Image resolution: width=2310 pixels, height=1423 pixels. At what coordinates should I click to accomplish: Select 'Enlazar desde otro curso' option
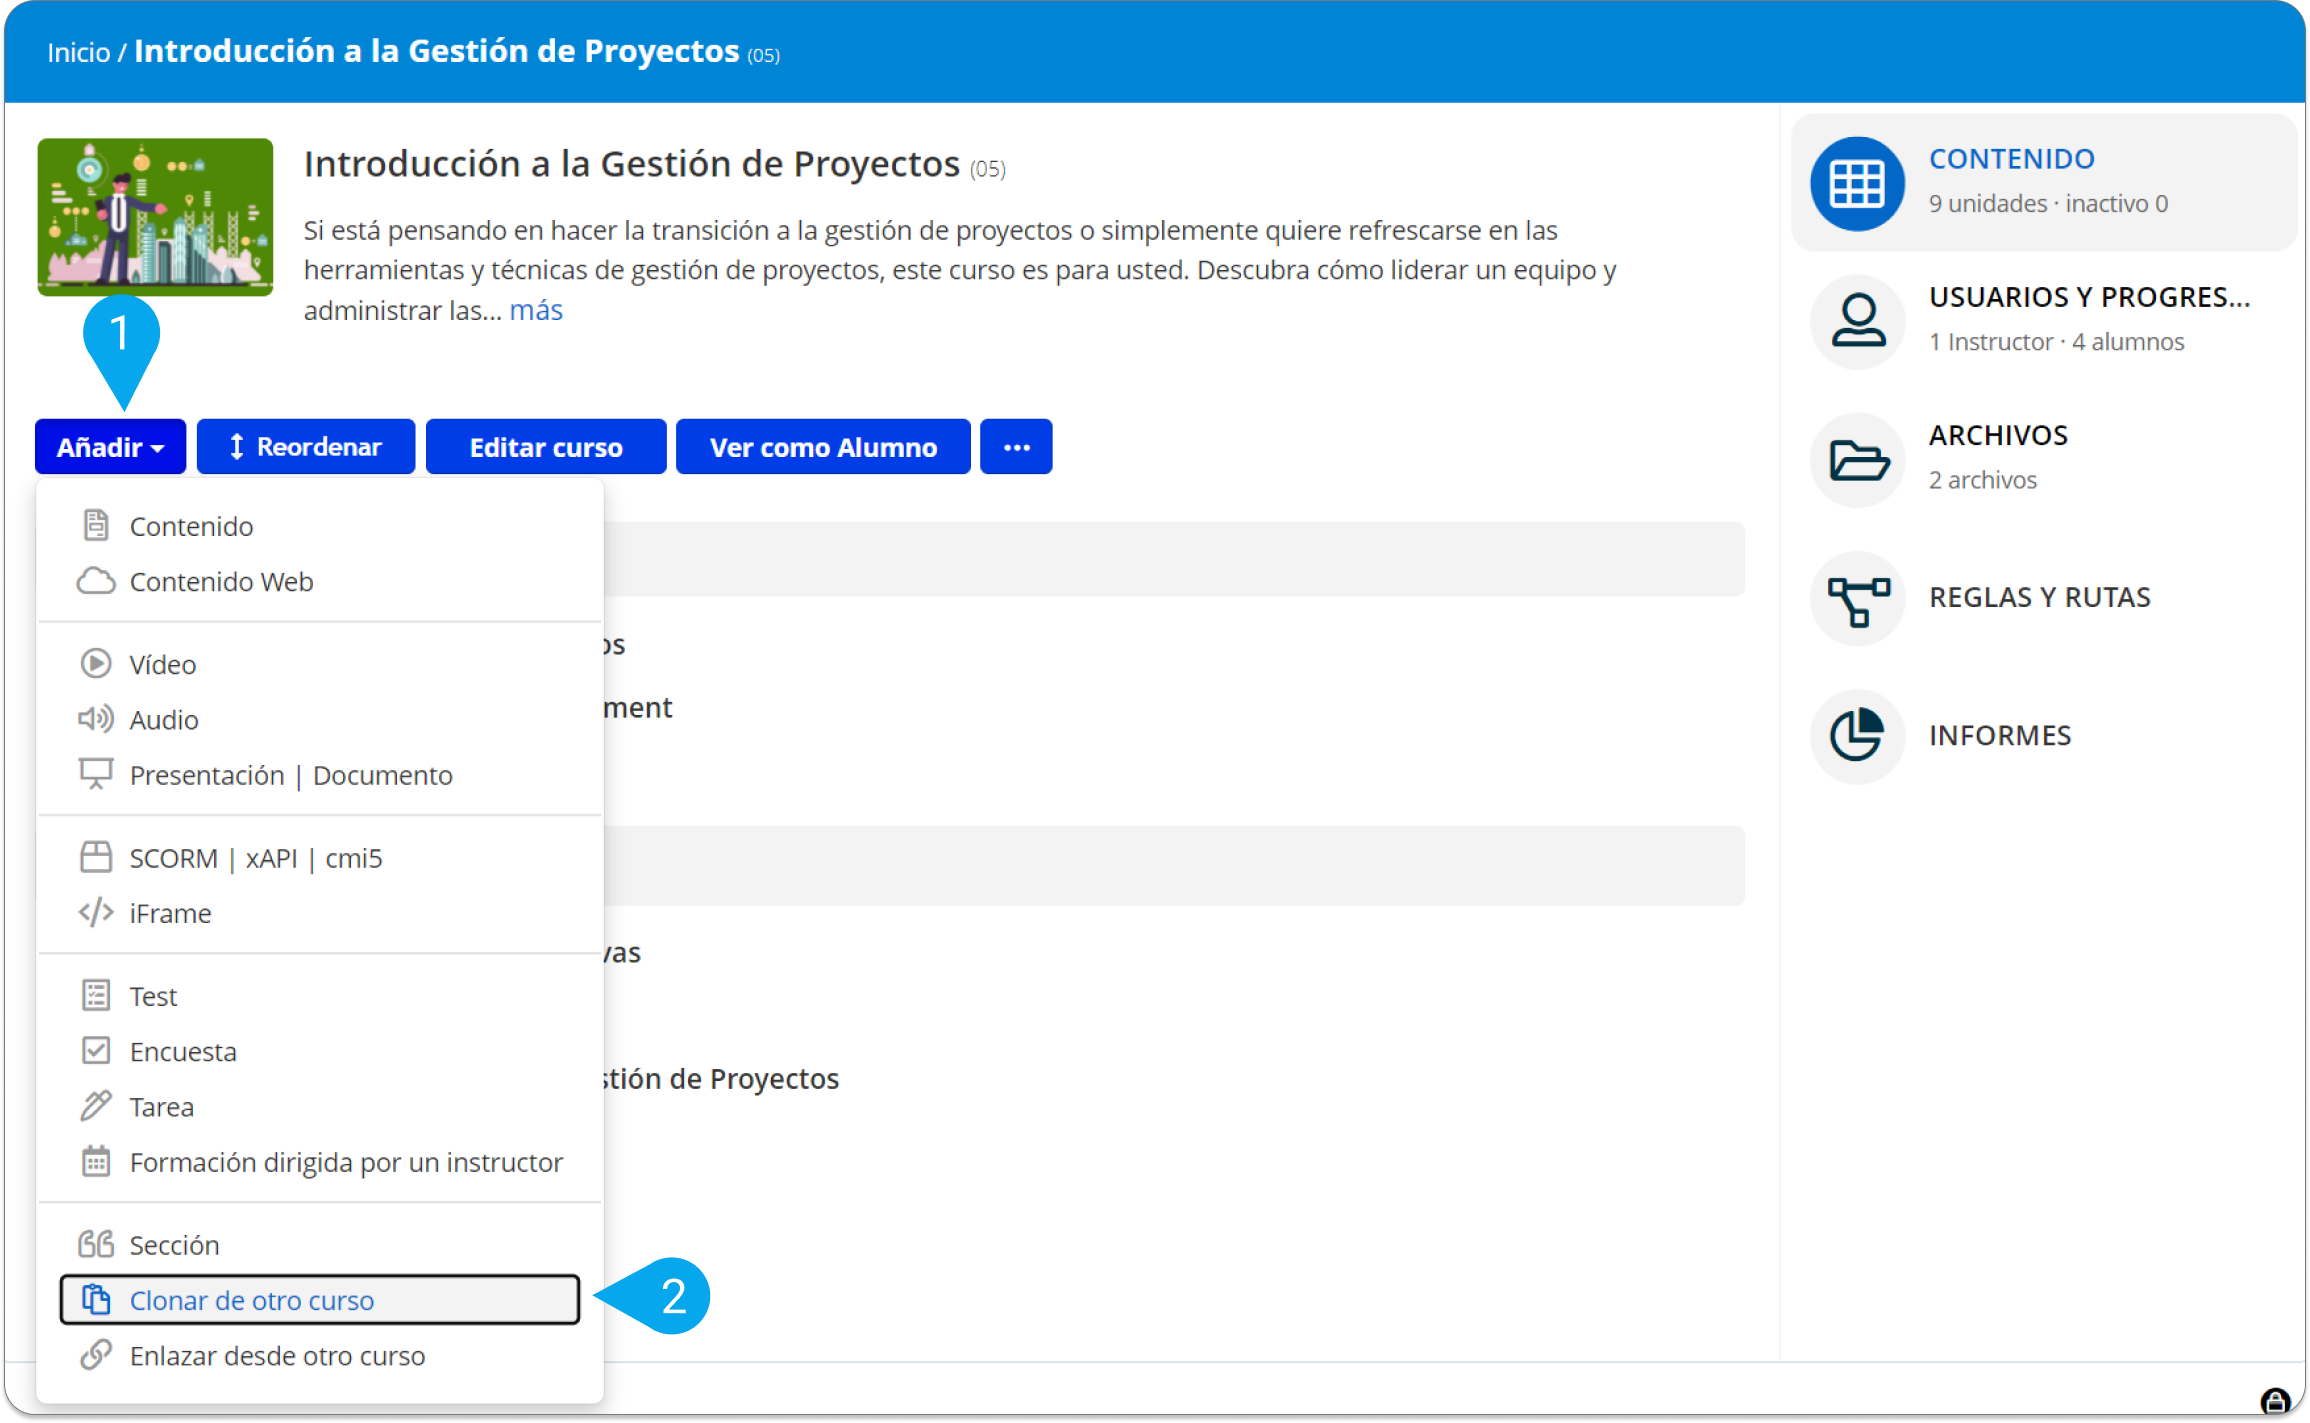pyautogui.click(x=277, y=1356)
